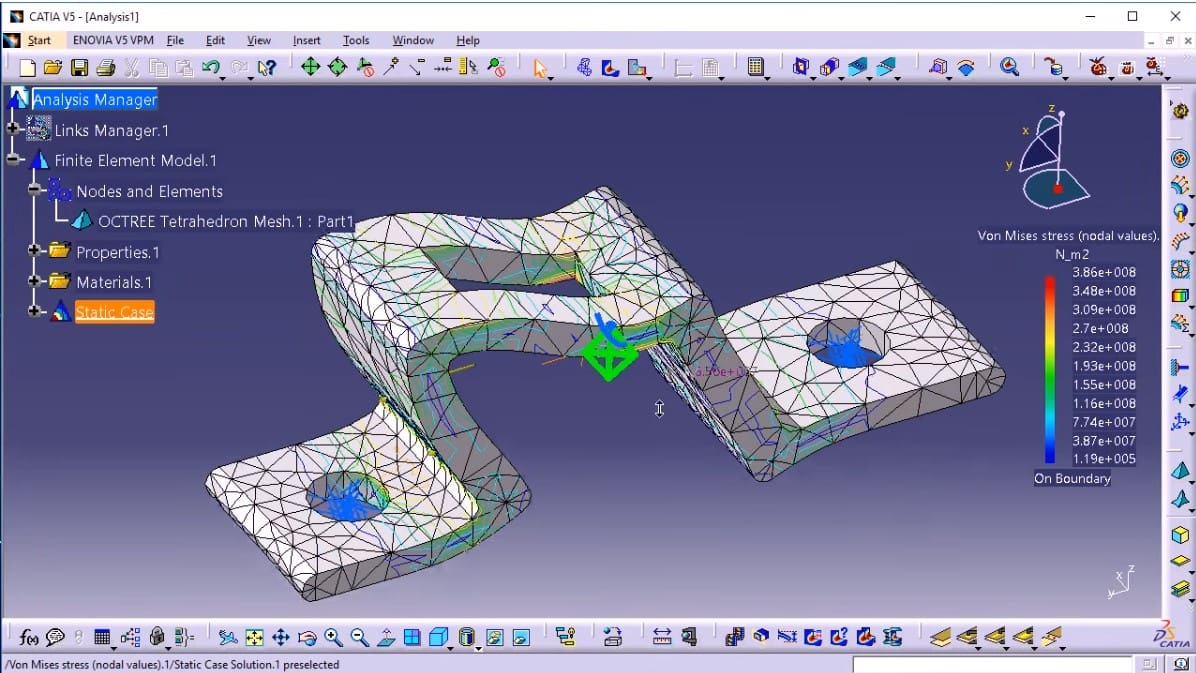Select the Static Case tree item
This screenshot has width=1196, height=673.
point(114,311)
